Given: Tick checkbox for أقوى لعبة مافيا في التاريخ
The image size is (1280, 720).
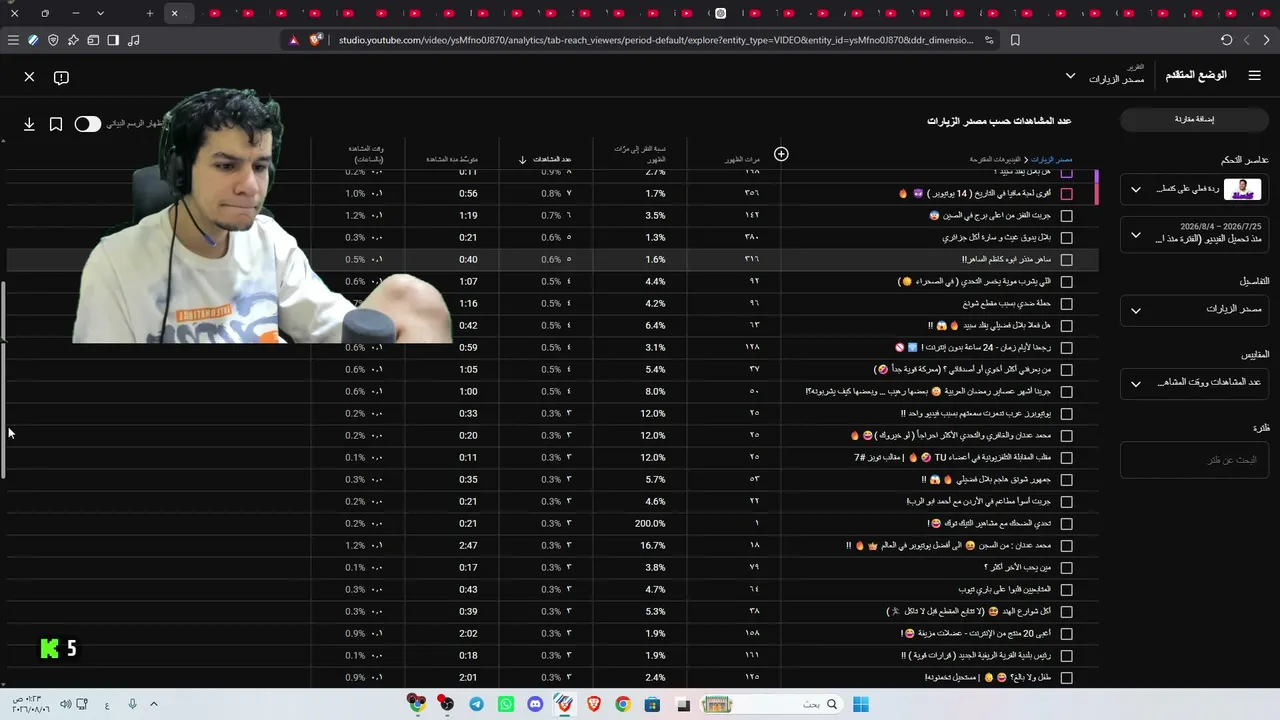Looking at the screenshot, I should pyautogui.click(x=1067, y=194).
